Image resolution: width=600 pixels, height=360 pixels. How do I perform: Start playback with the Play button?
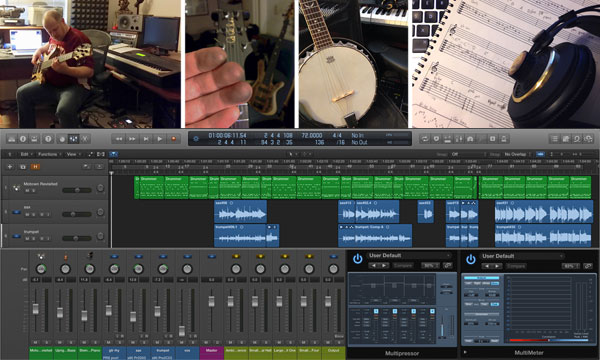point(160,139)
